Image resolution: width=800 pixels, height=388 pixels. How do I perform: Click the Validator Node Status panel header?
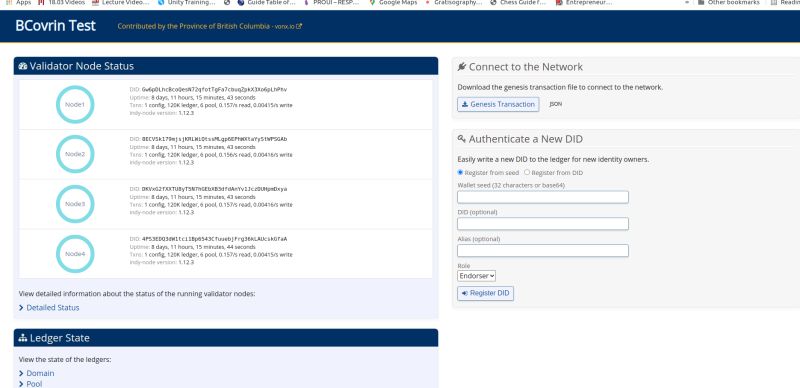(x=226, y=66)
